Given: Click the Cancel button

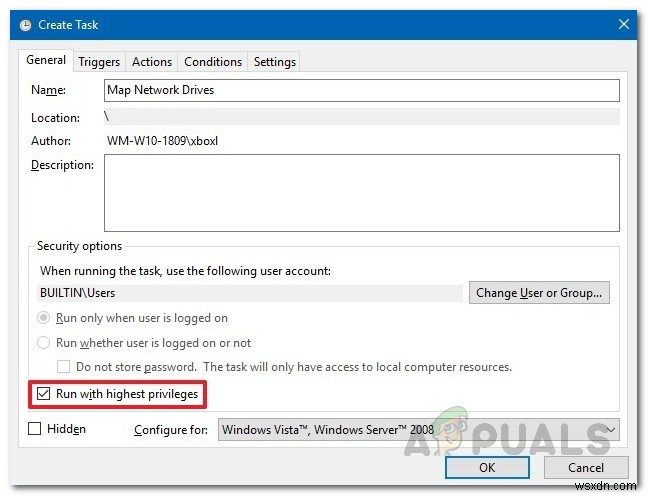Looking at the screenshot, I should (586, 467).
